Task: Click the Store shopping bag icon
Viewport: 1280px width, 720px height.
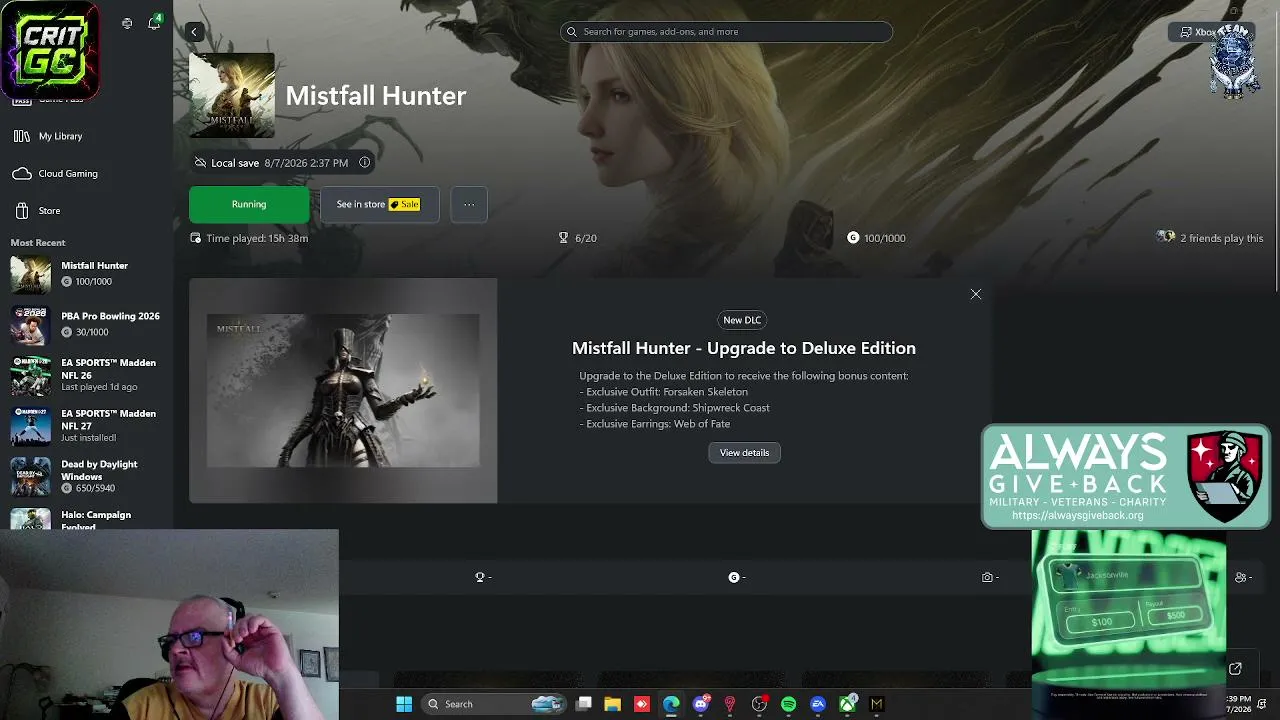Action: pyautogui.click(x=22, y=211)
